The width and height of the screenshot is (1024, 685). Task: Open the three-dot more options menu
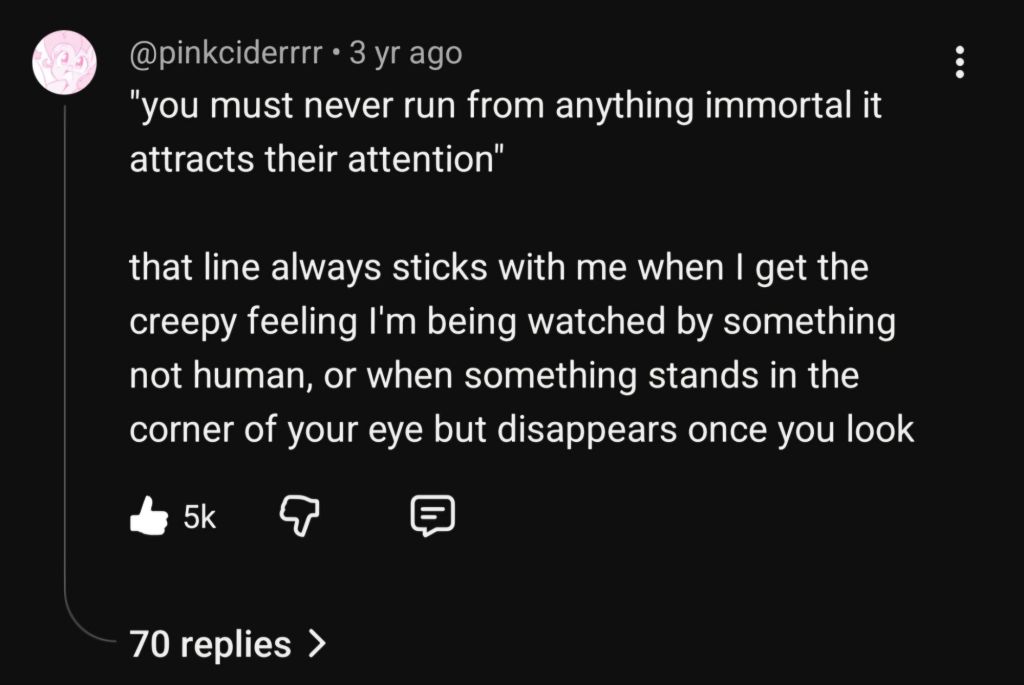pyautogui.click(x=959, y=62)
